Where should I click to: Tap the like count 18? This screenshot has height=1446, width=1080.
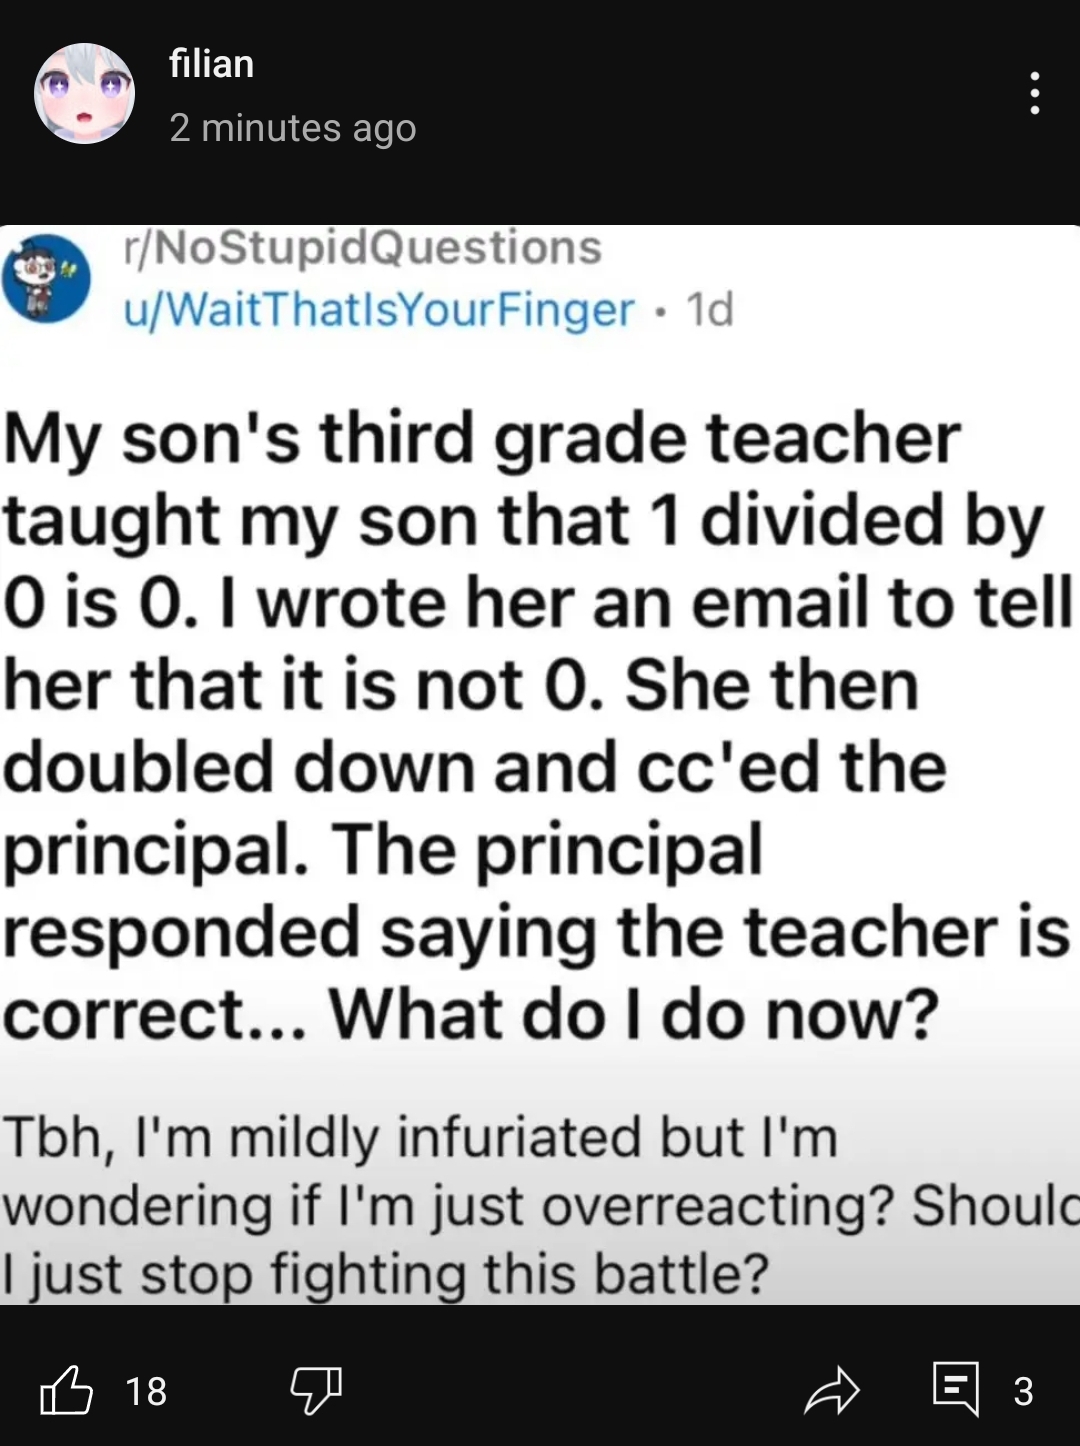146,1391
